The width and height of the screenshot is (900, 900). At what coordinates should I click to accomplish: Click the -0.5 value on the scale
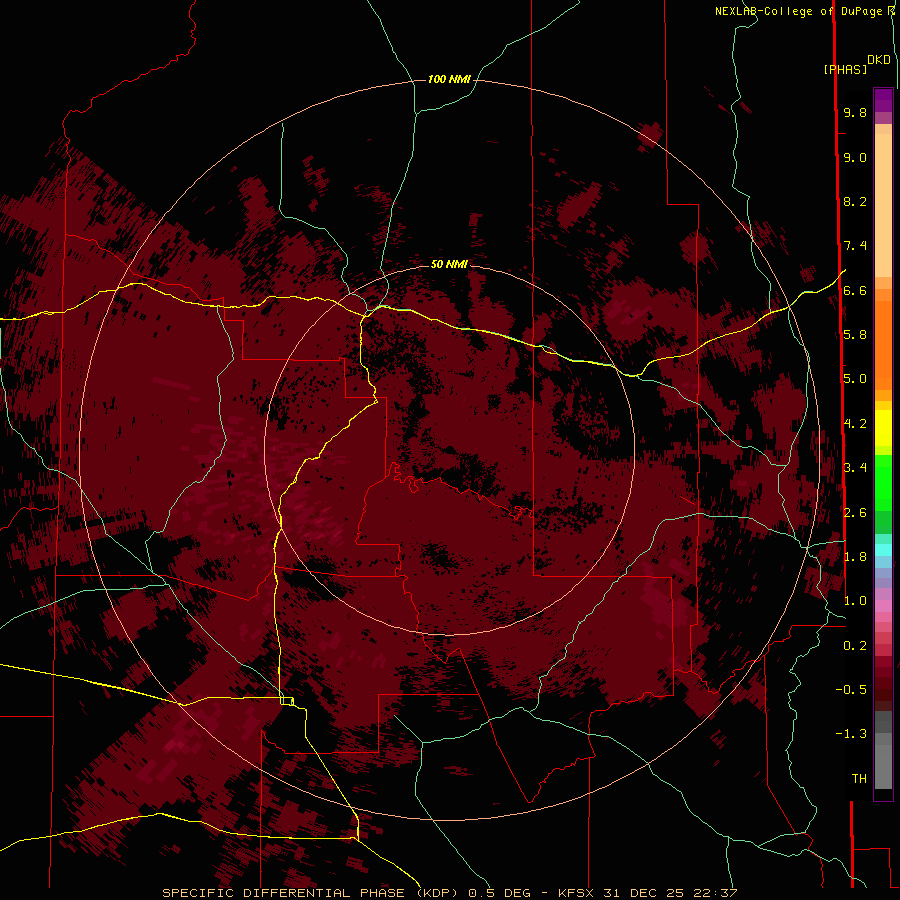(x=851, y=690)
